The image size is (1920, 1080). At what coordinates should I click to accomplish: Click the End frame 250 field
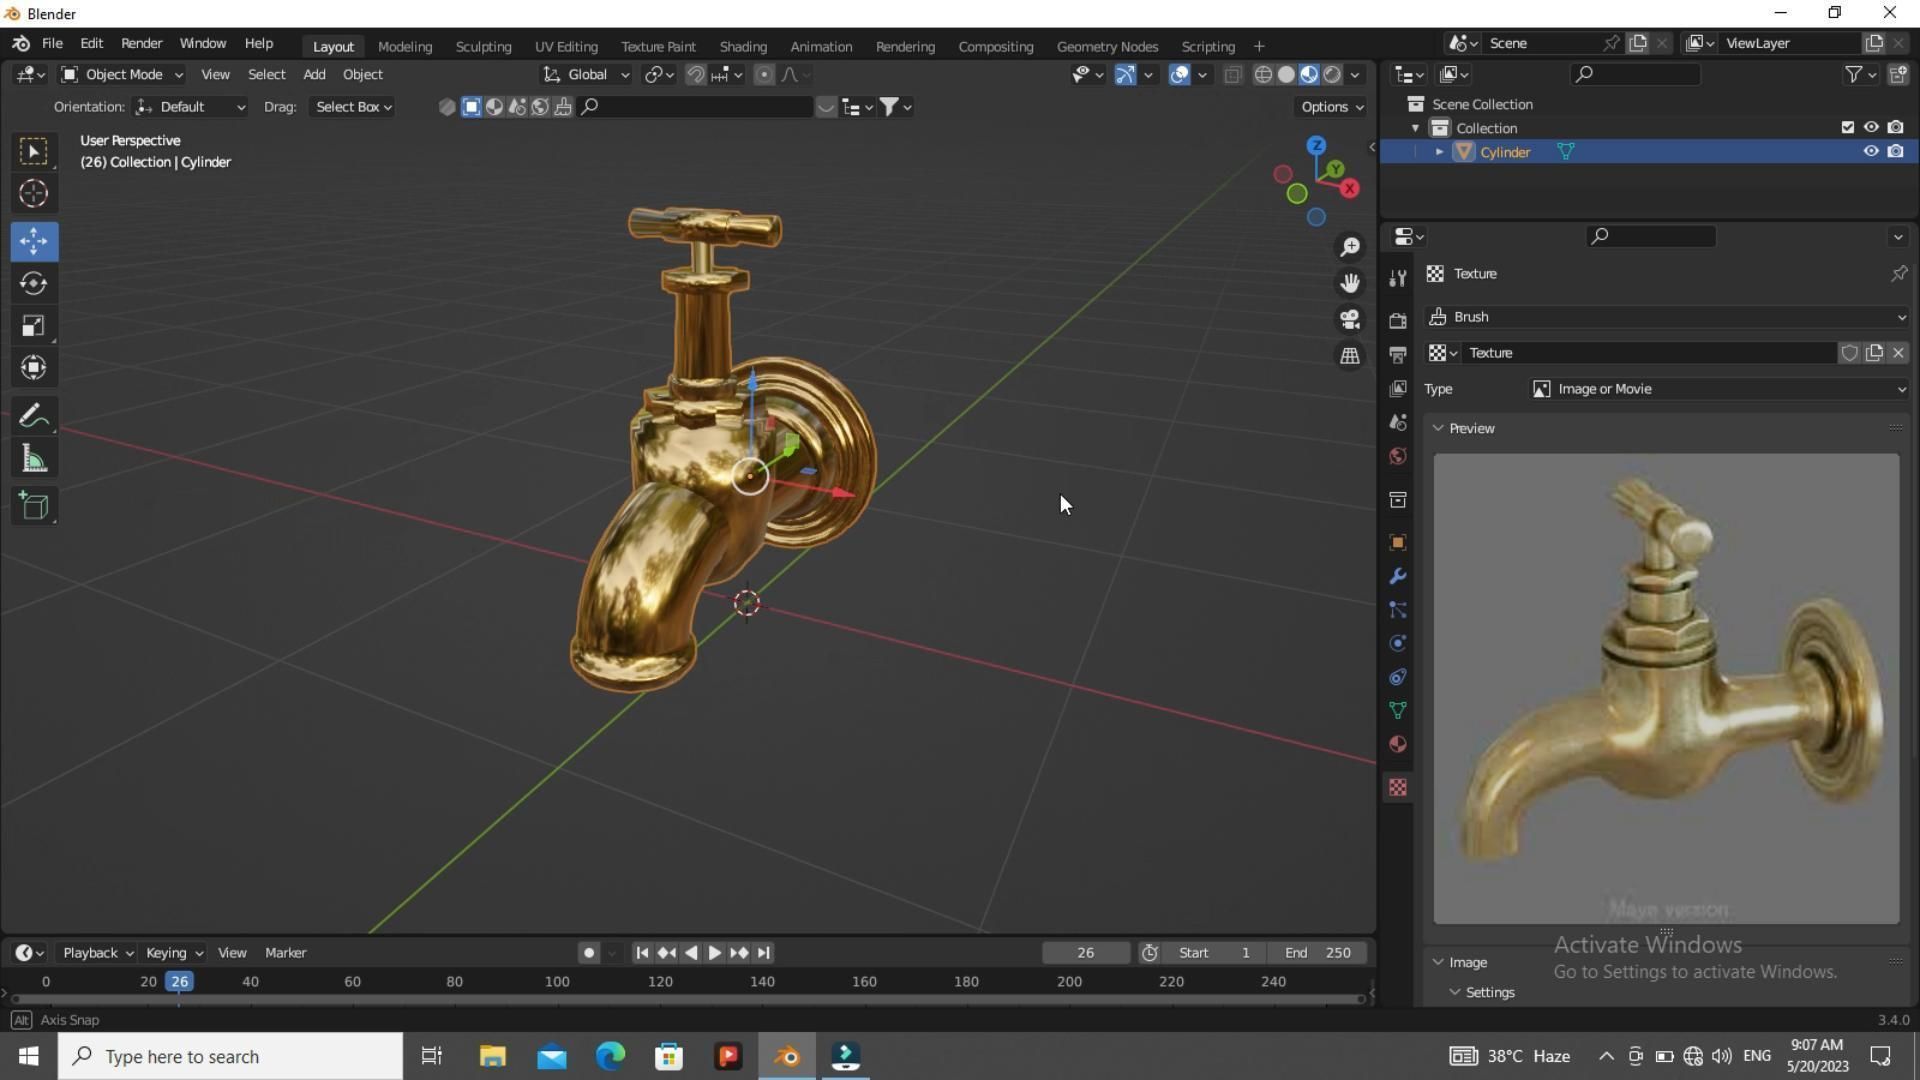pos(1318,953)
